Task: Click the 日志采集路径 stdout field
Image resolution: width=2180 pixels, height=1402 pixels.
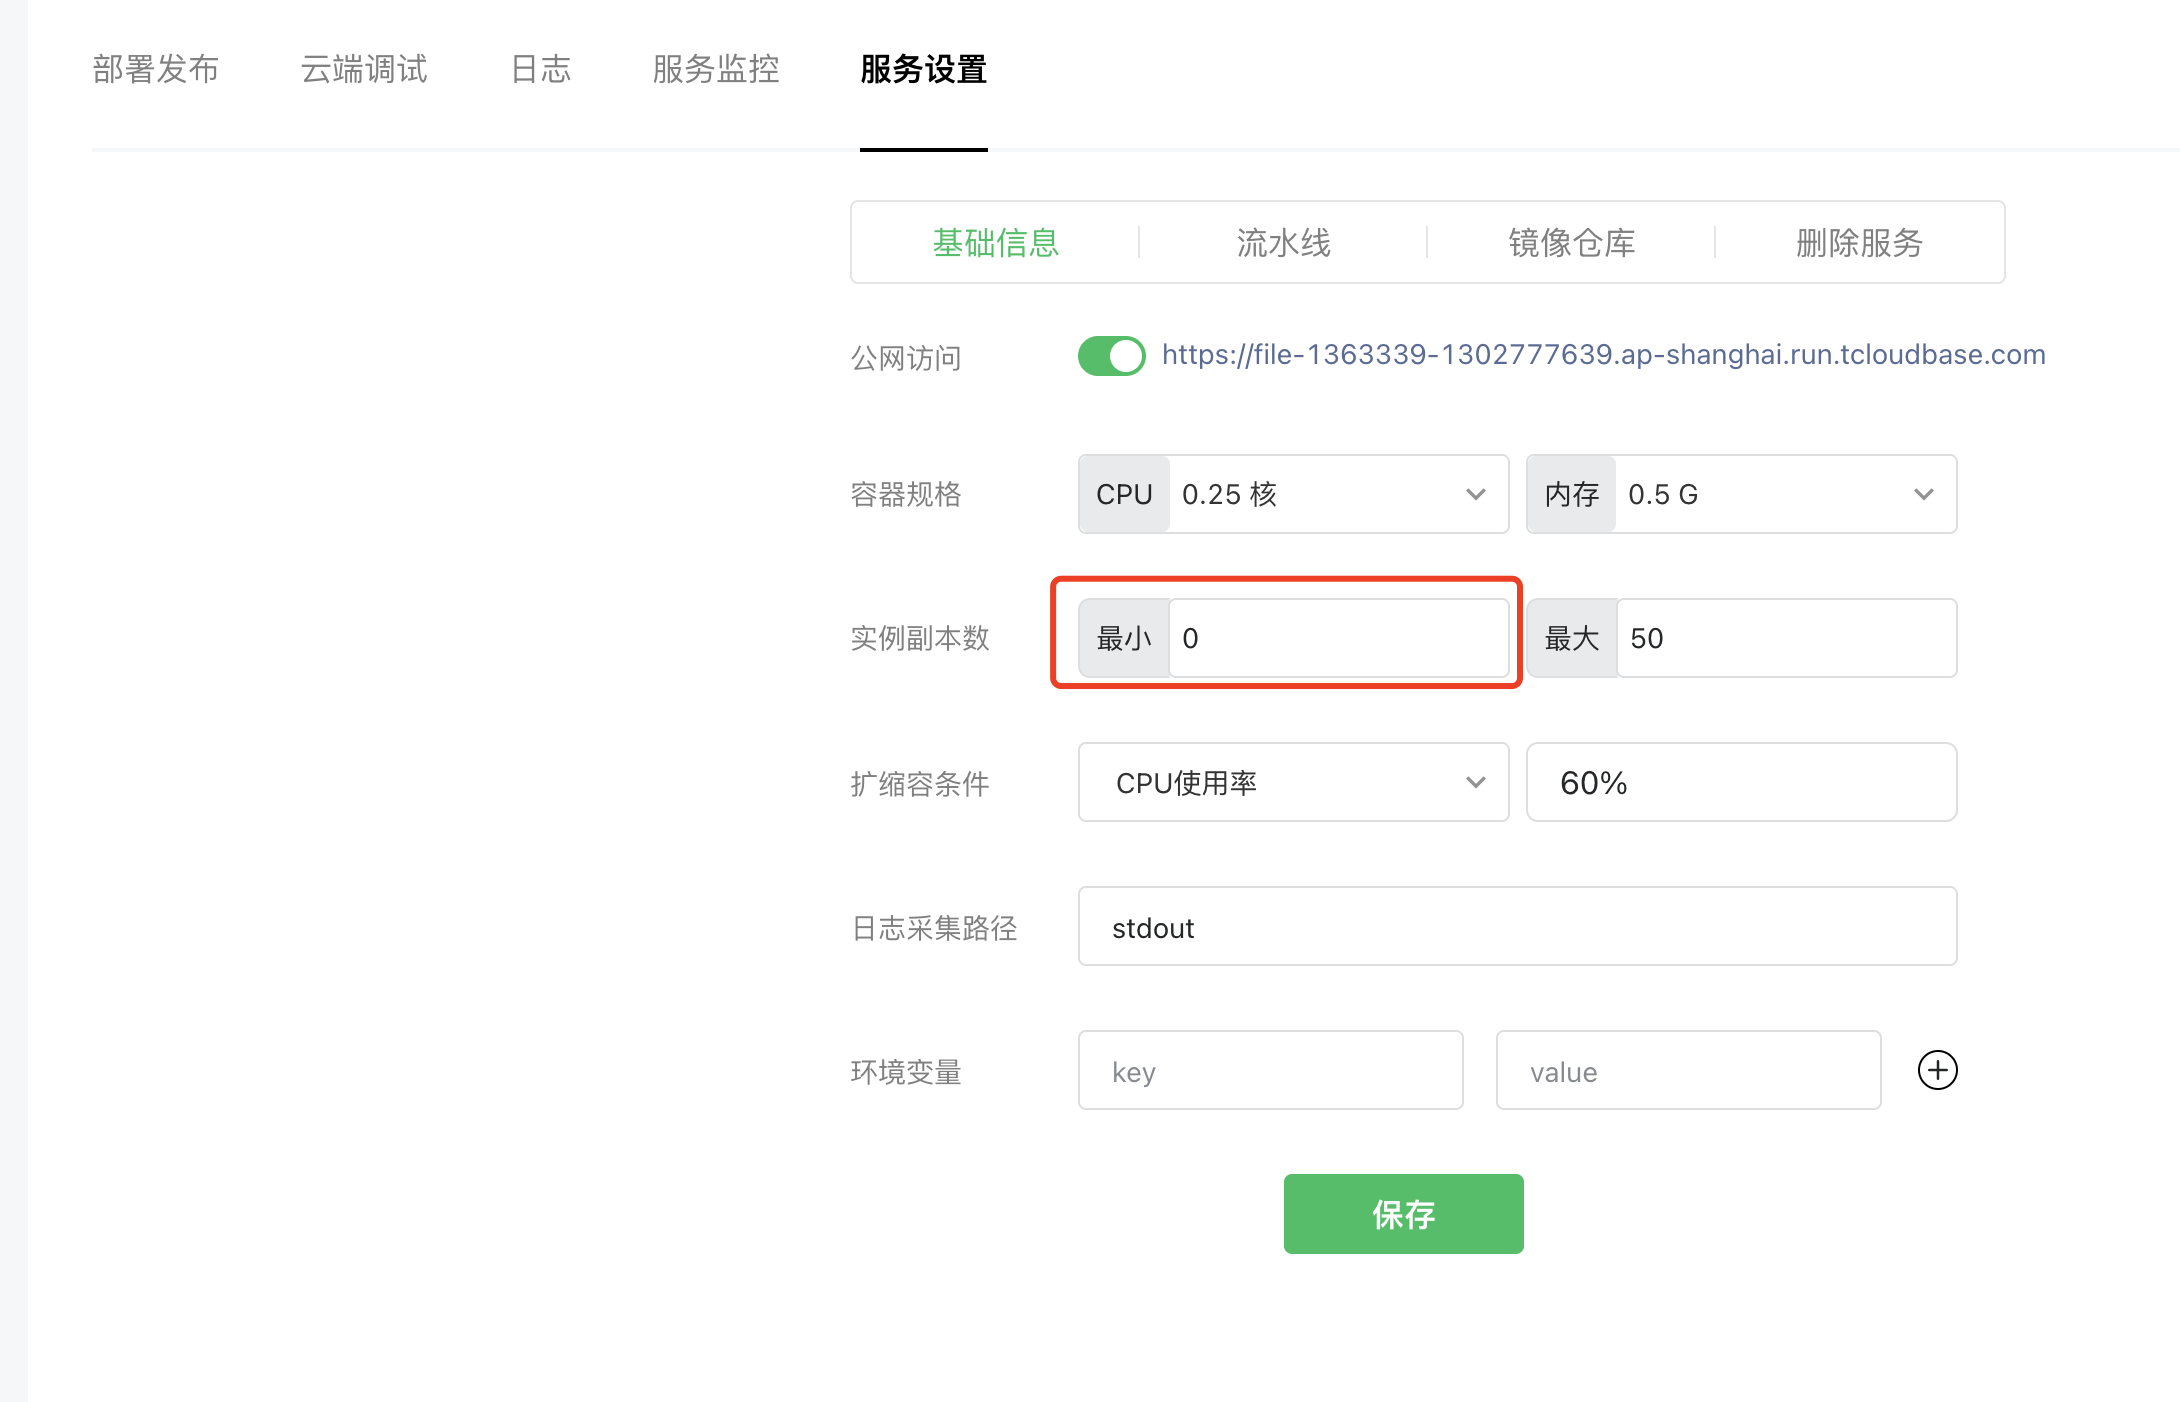Action: (1517, 927)
